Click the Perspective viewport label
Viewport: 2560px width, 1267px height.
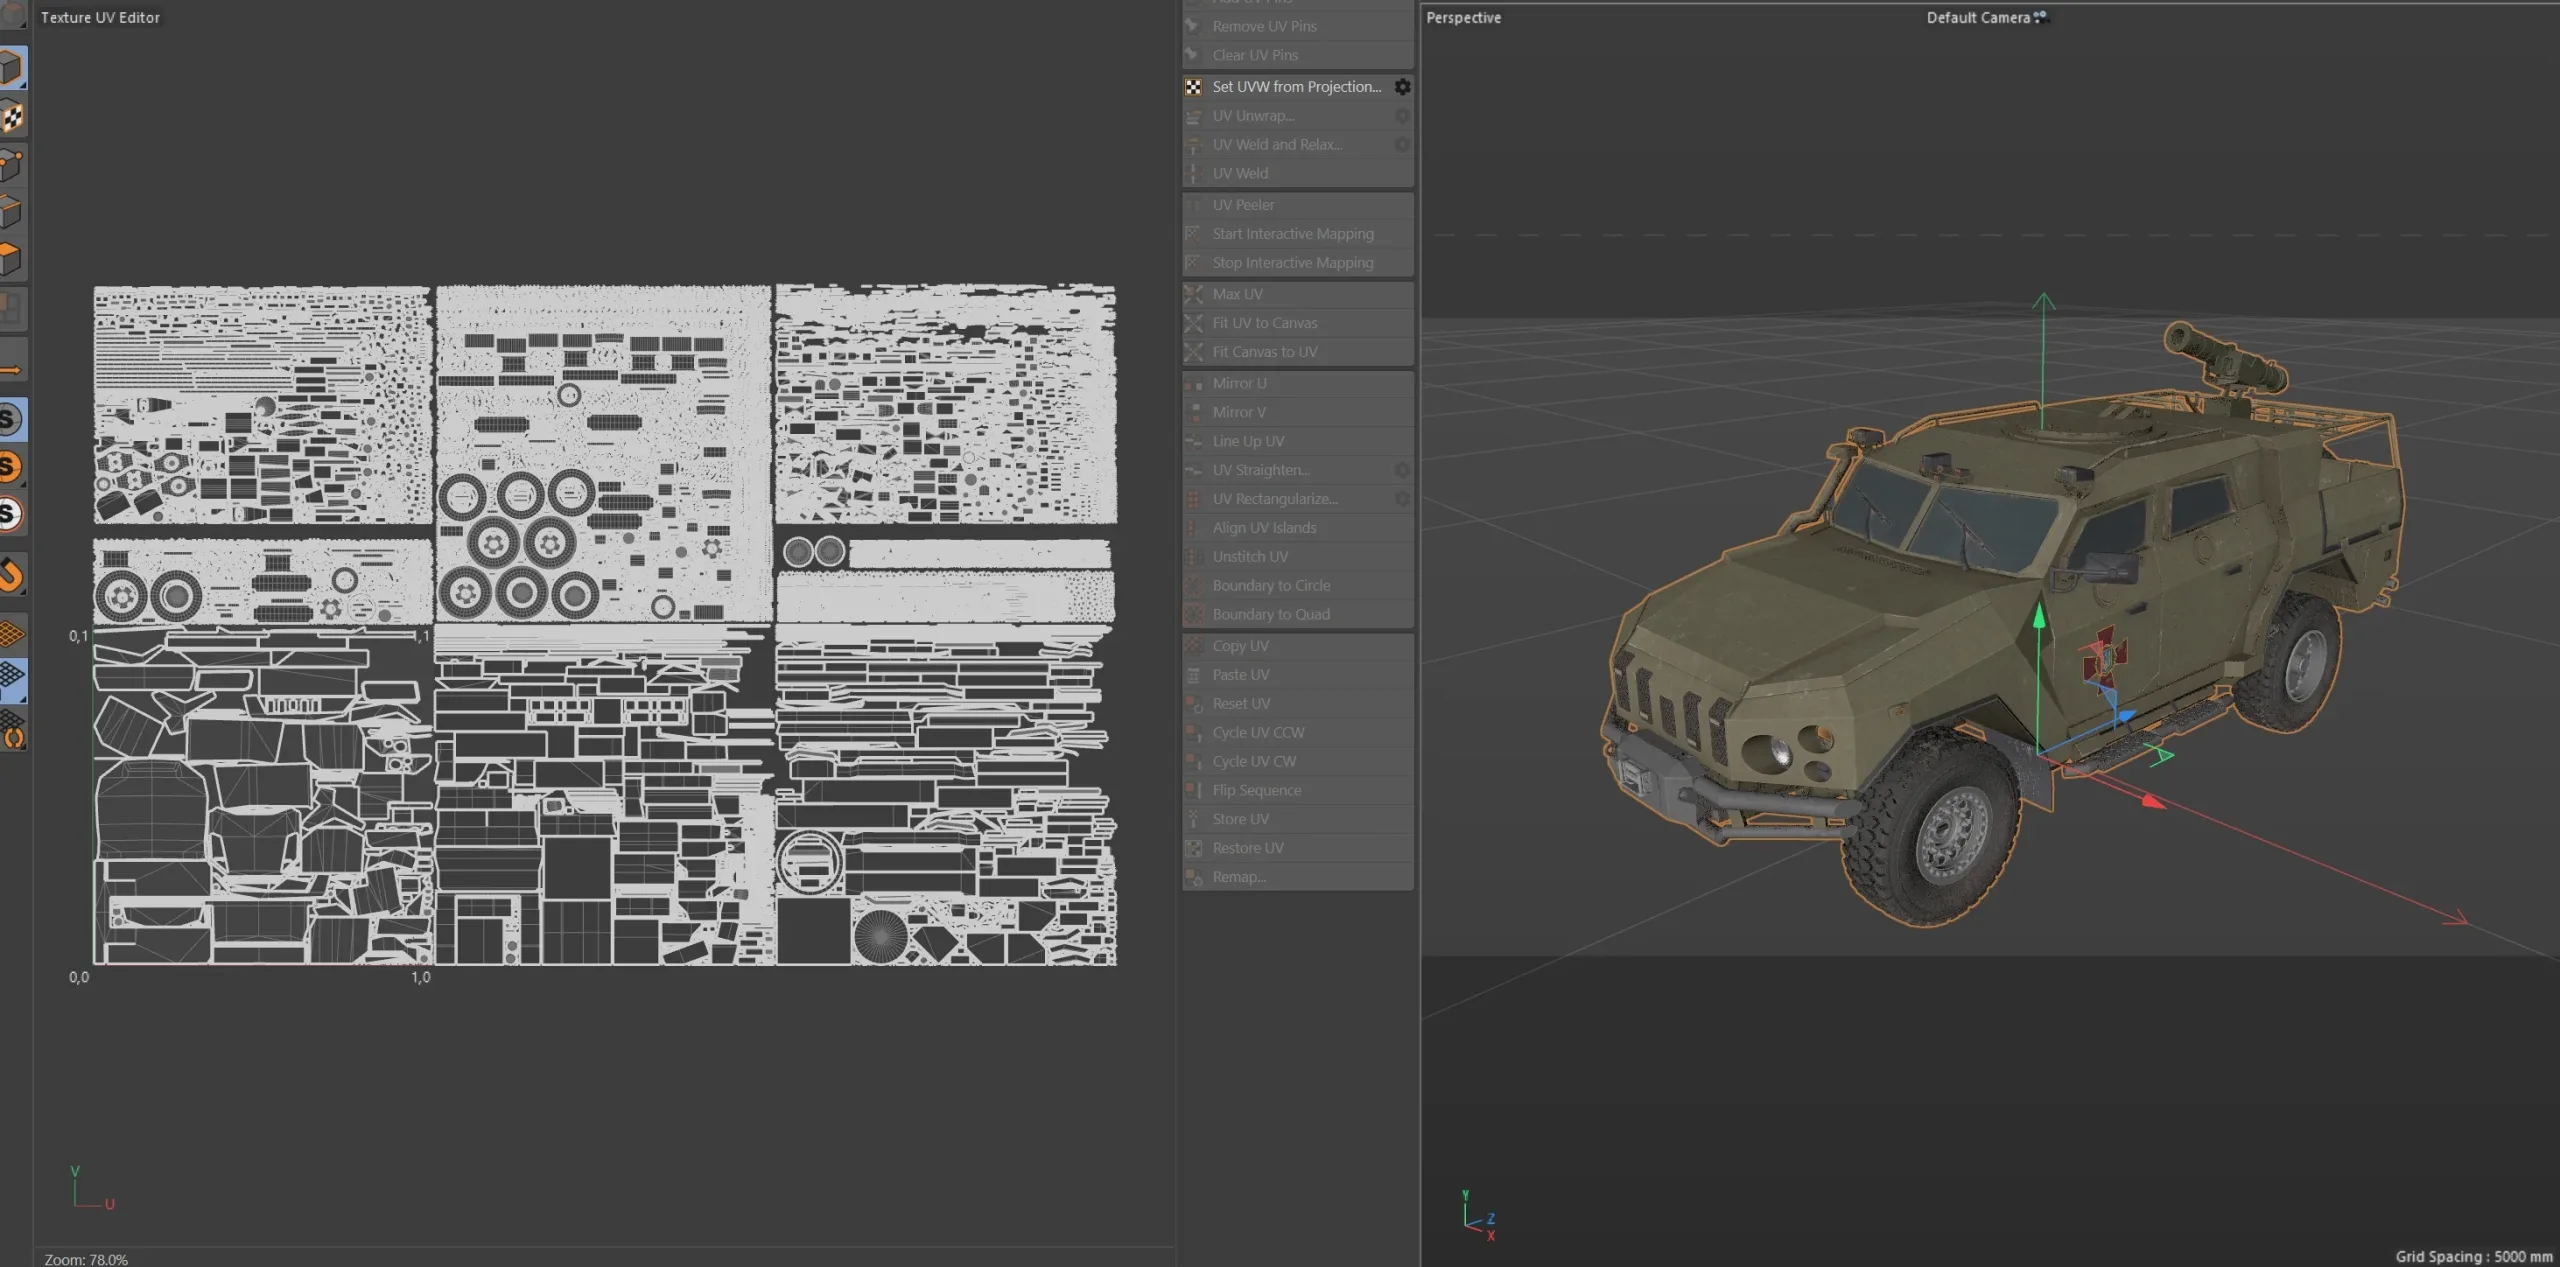[x=1463, y=17]
